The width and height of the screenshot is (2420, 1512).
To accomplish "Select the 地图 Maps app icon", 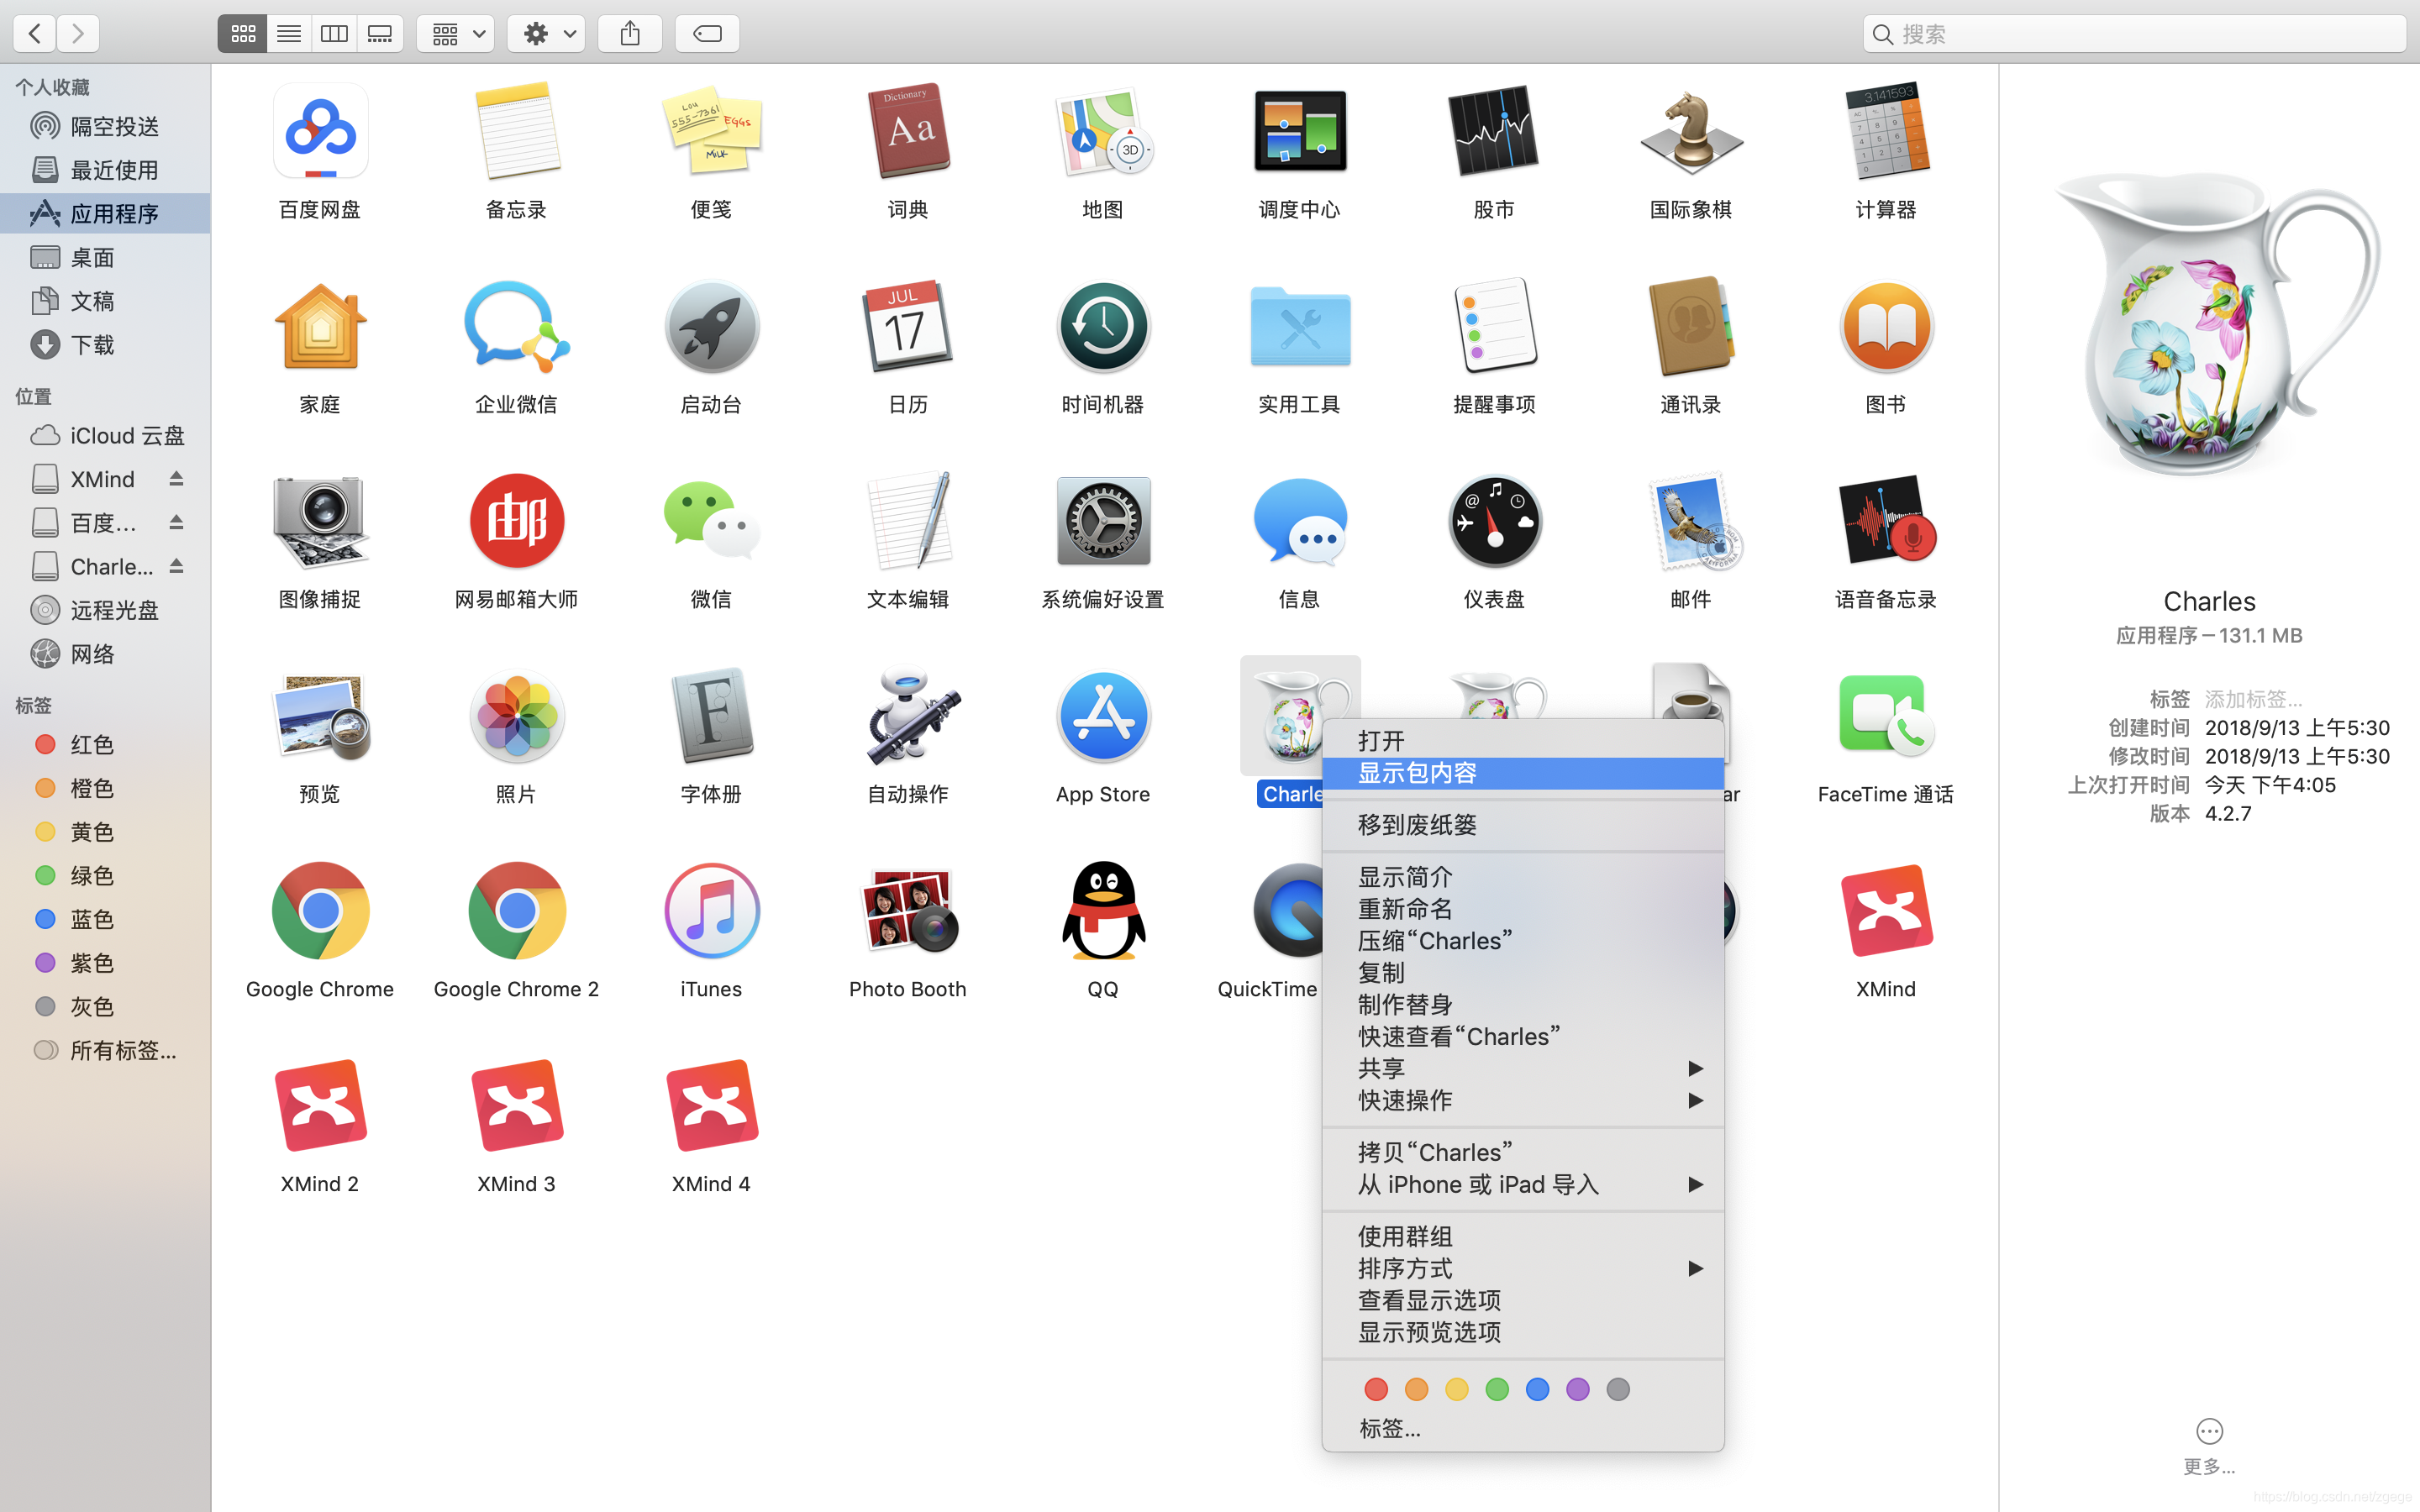I will (x=1103, y=131).
